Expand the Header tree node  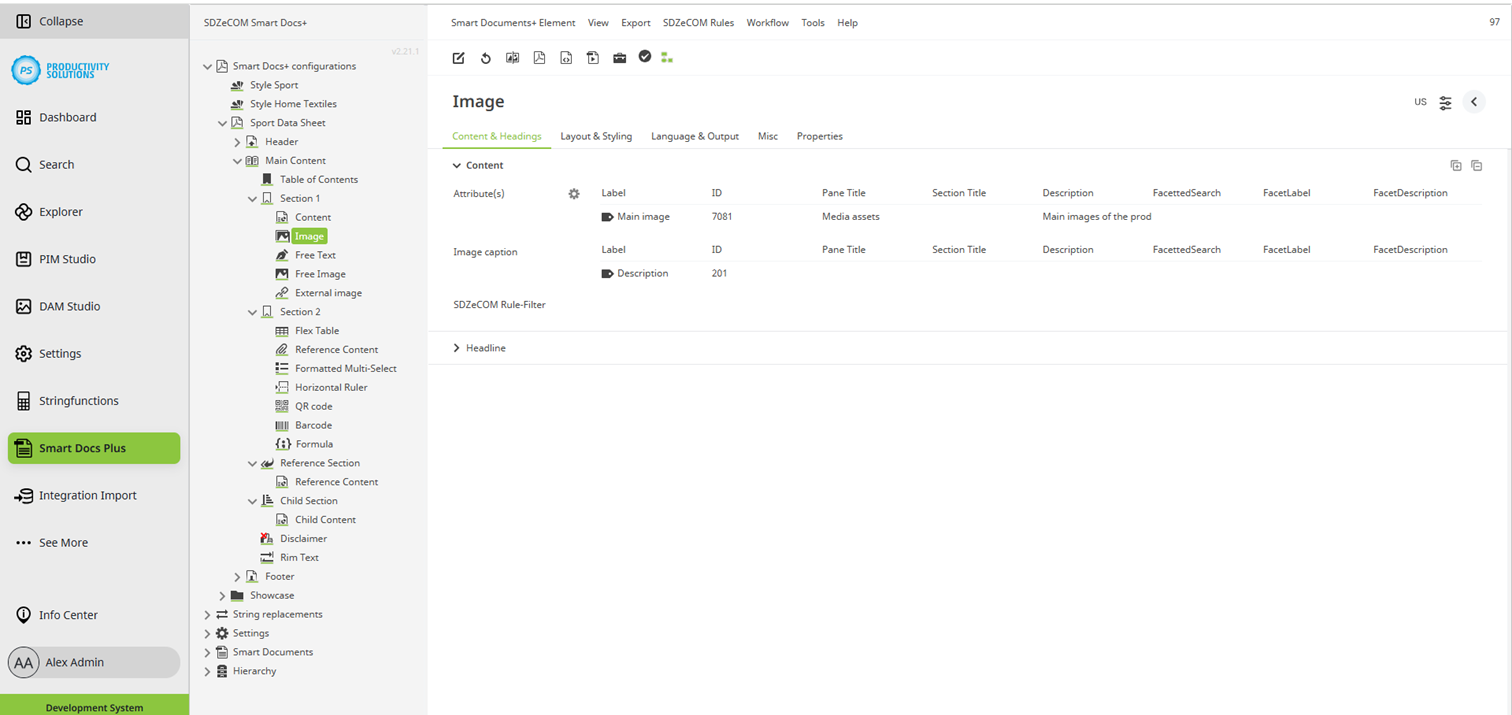point(238,142)
